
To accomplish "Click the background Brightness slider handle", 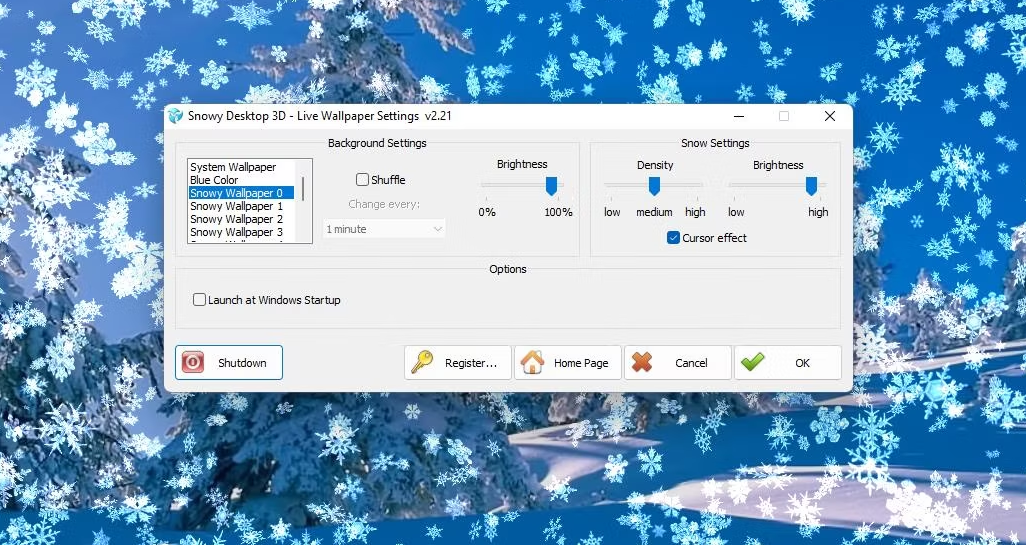I will pos(551,186).
